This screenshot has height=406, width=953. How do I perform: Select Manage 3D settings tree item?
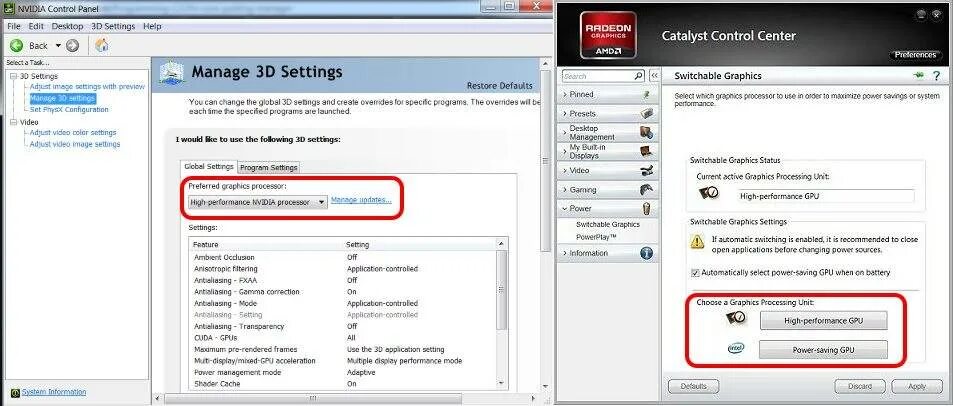coord(62,98)
